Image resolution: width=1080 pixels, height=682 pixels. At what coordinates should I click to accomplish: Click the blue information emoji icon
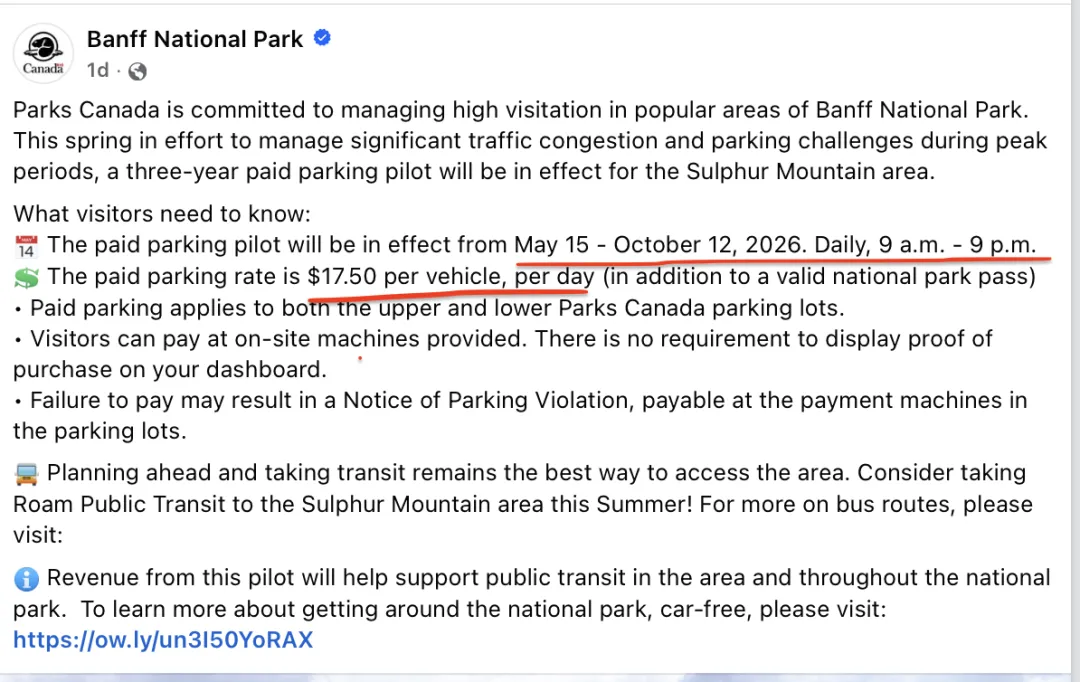coord(26,579)
